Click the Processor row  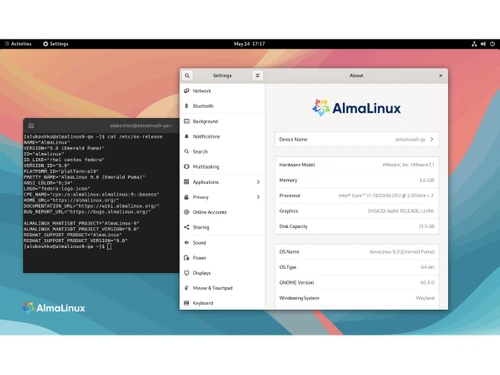click(357, 196)
